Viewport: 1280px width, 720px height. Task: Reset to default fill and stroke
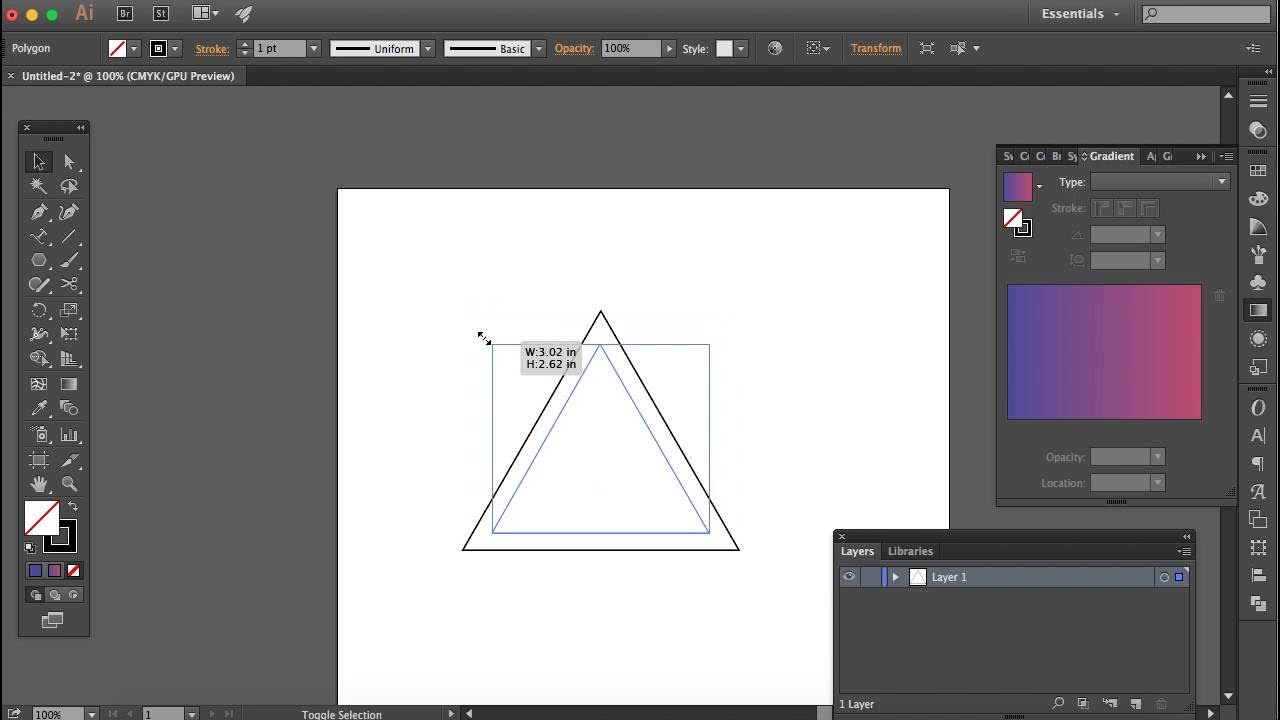[x=30, y=547]
